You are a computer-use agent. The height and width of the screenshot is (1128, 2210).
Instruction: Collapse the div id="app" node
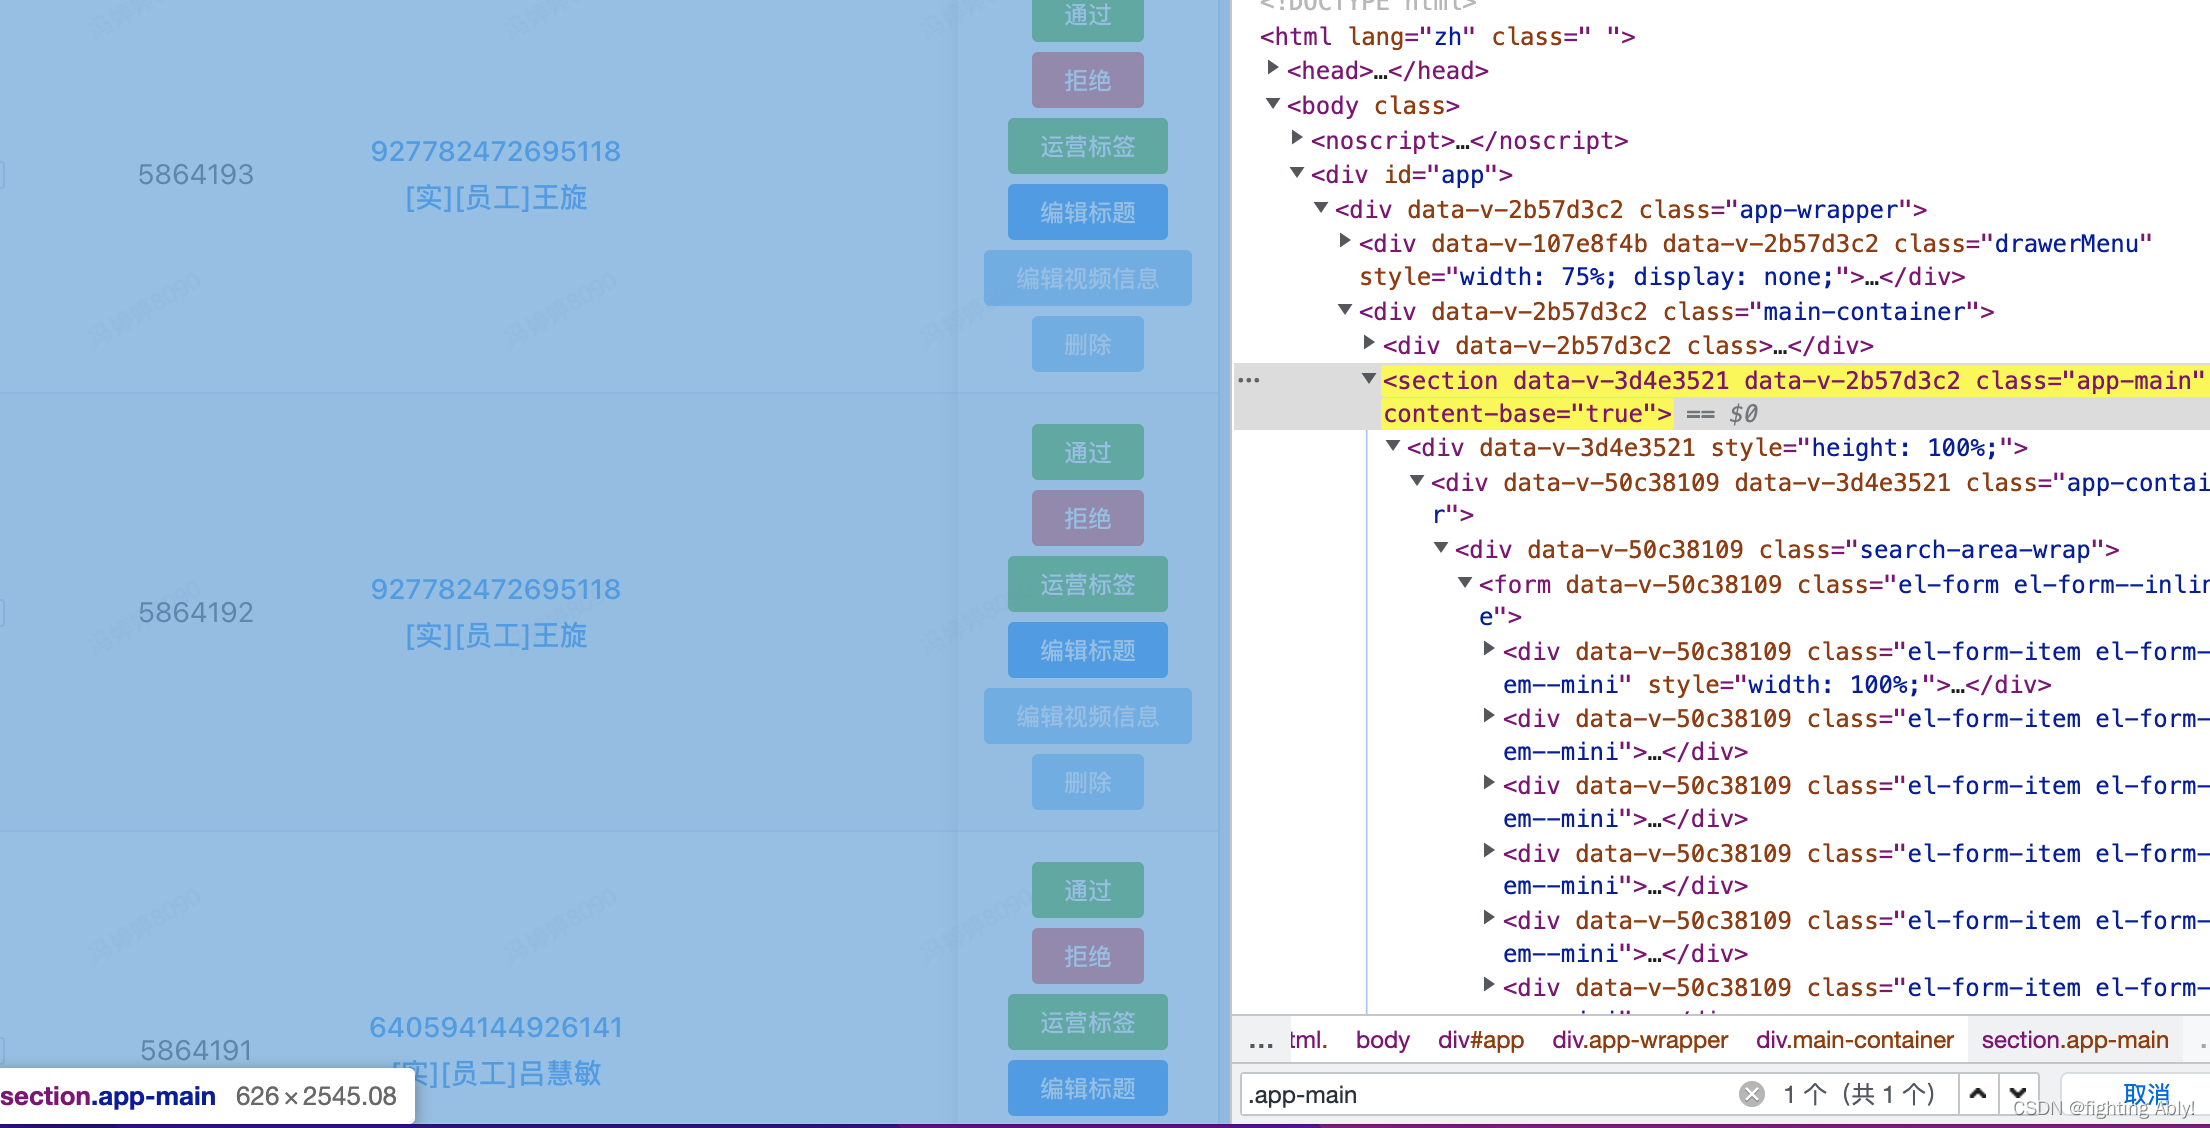(x=1297, y=172)
